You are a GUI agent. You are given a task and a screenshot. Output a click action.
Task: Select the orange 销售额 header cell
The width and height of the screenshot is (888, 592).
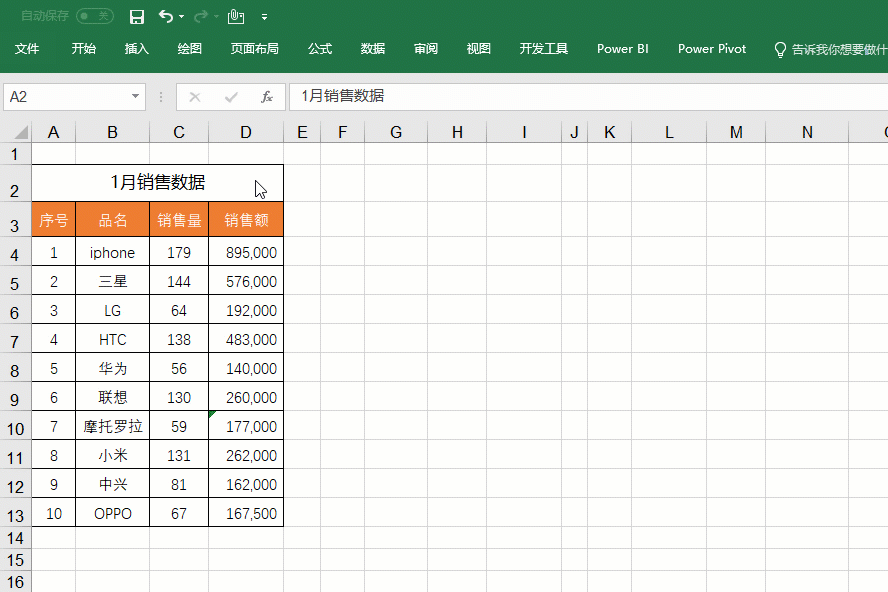pos(246,220)
